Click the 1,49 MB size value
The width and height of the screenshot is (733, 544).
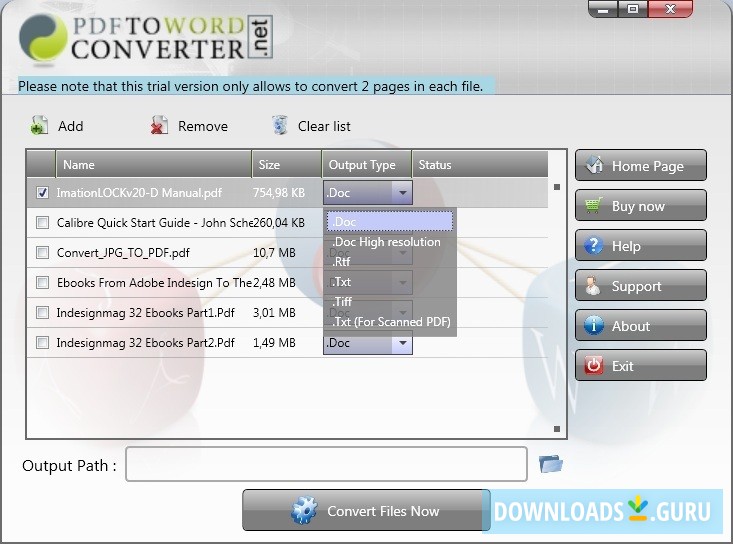274,343
